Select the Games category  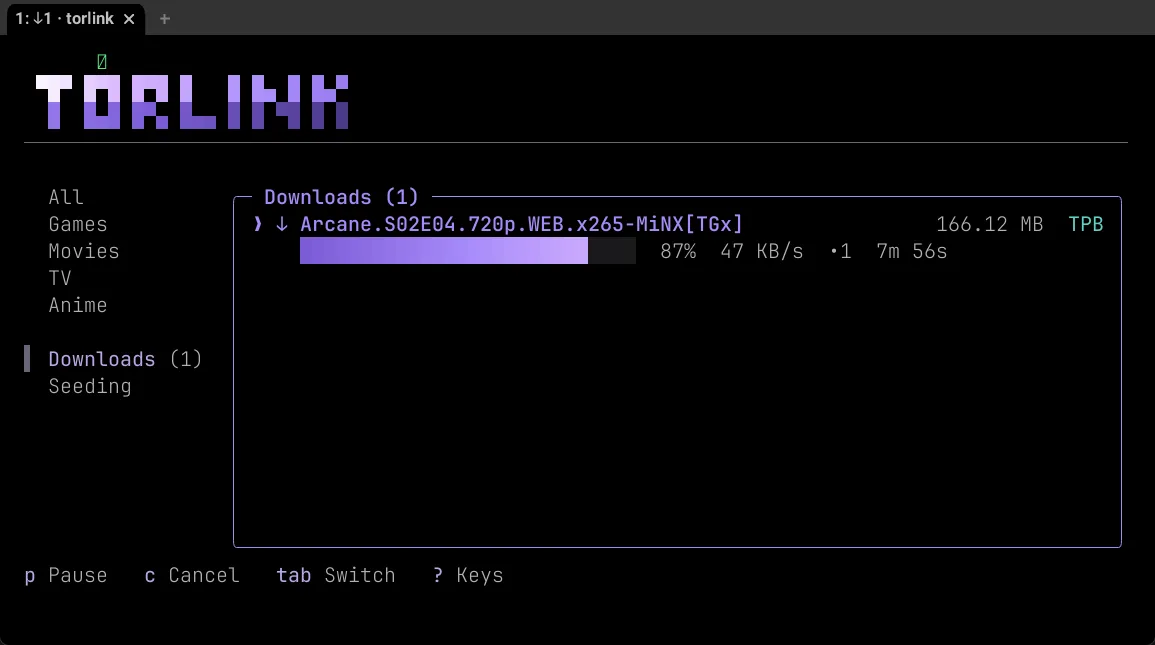coord(78,225)
